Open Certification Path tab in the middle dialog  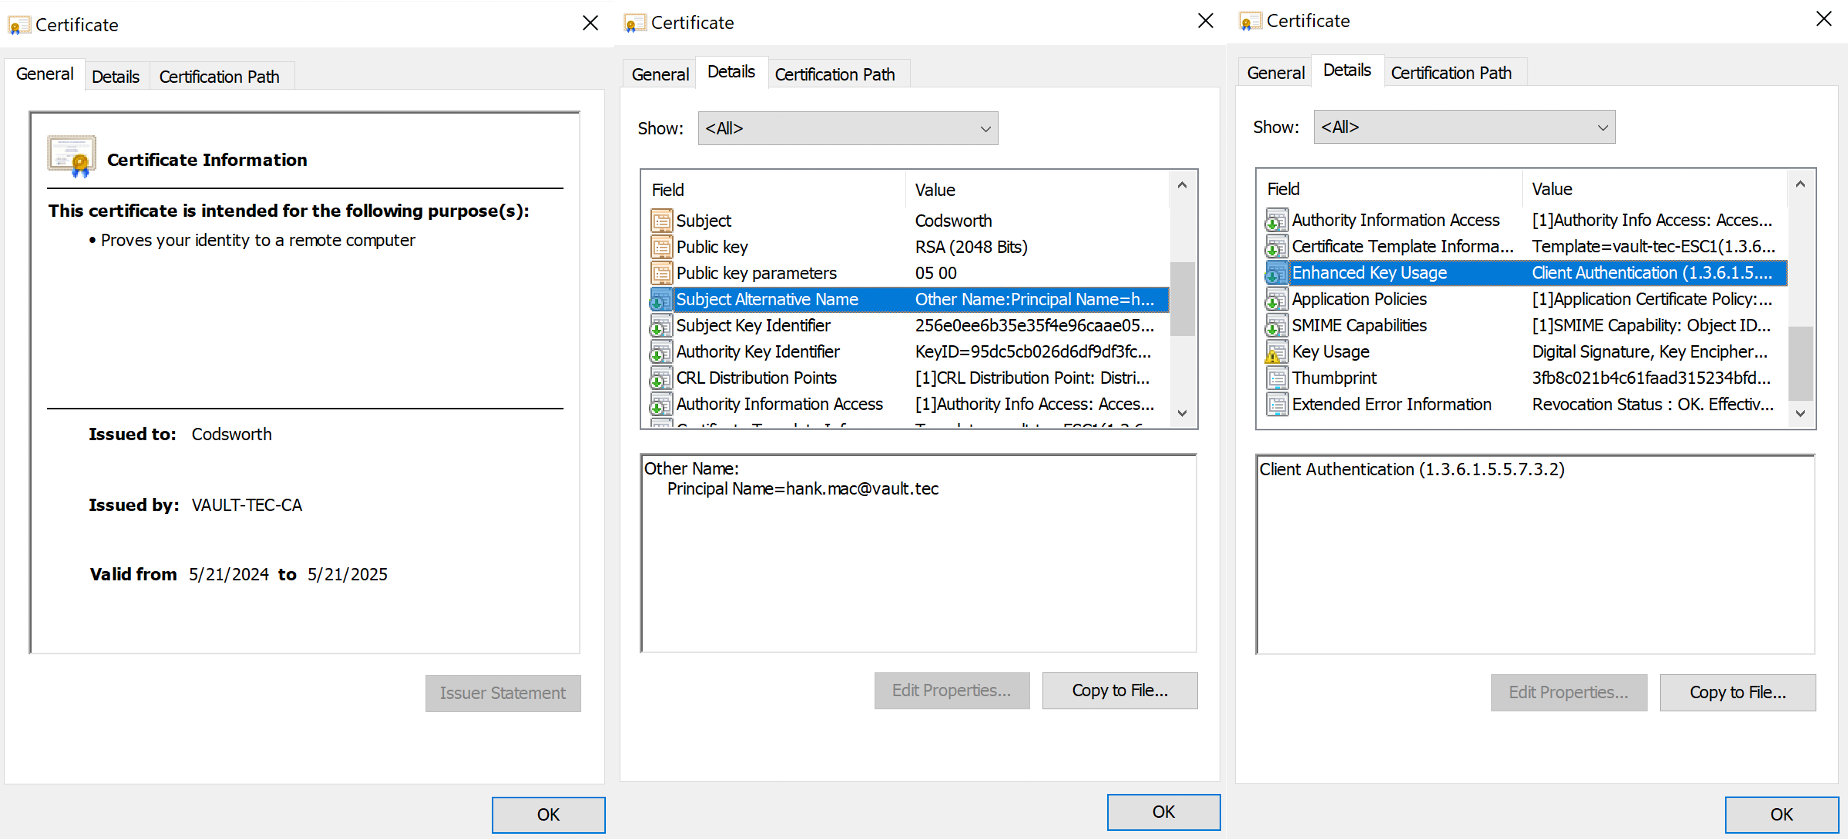pyautogui.click(x=834, y=75)
